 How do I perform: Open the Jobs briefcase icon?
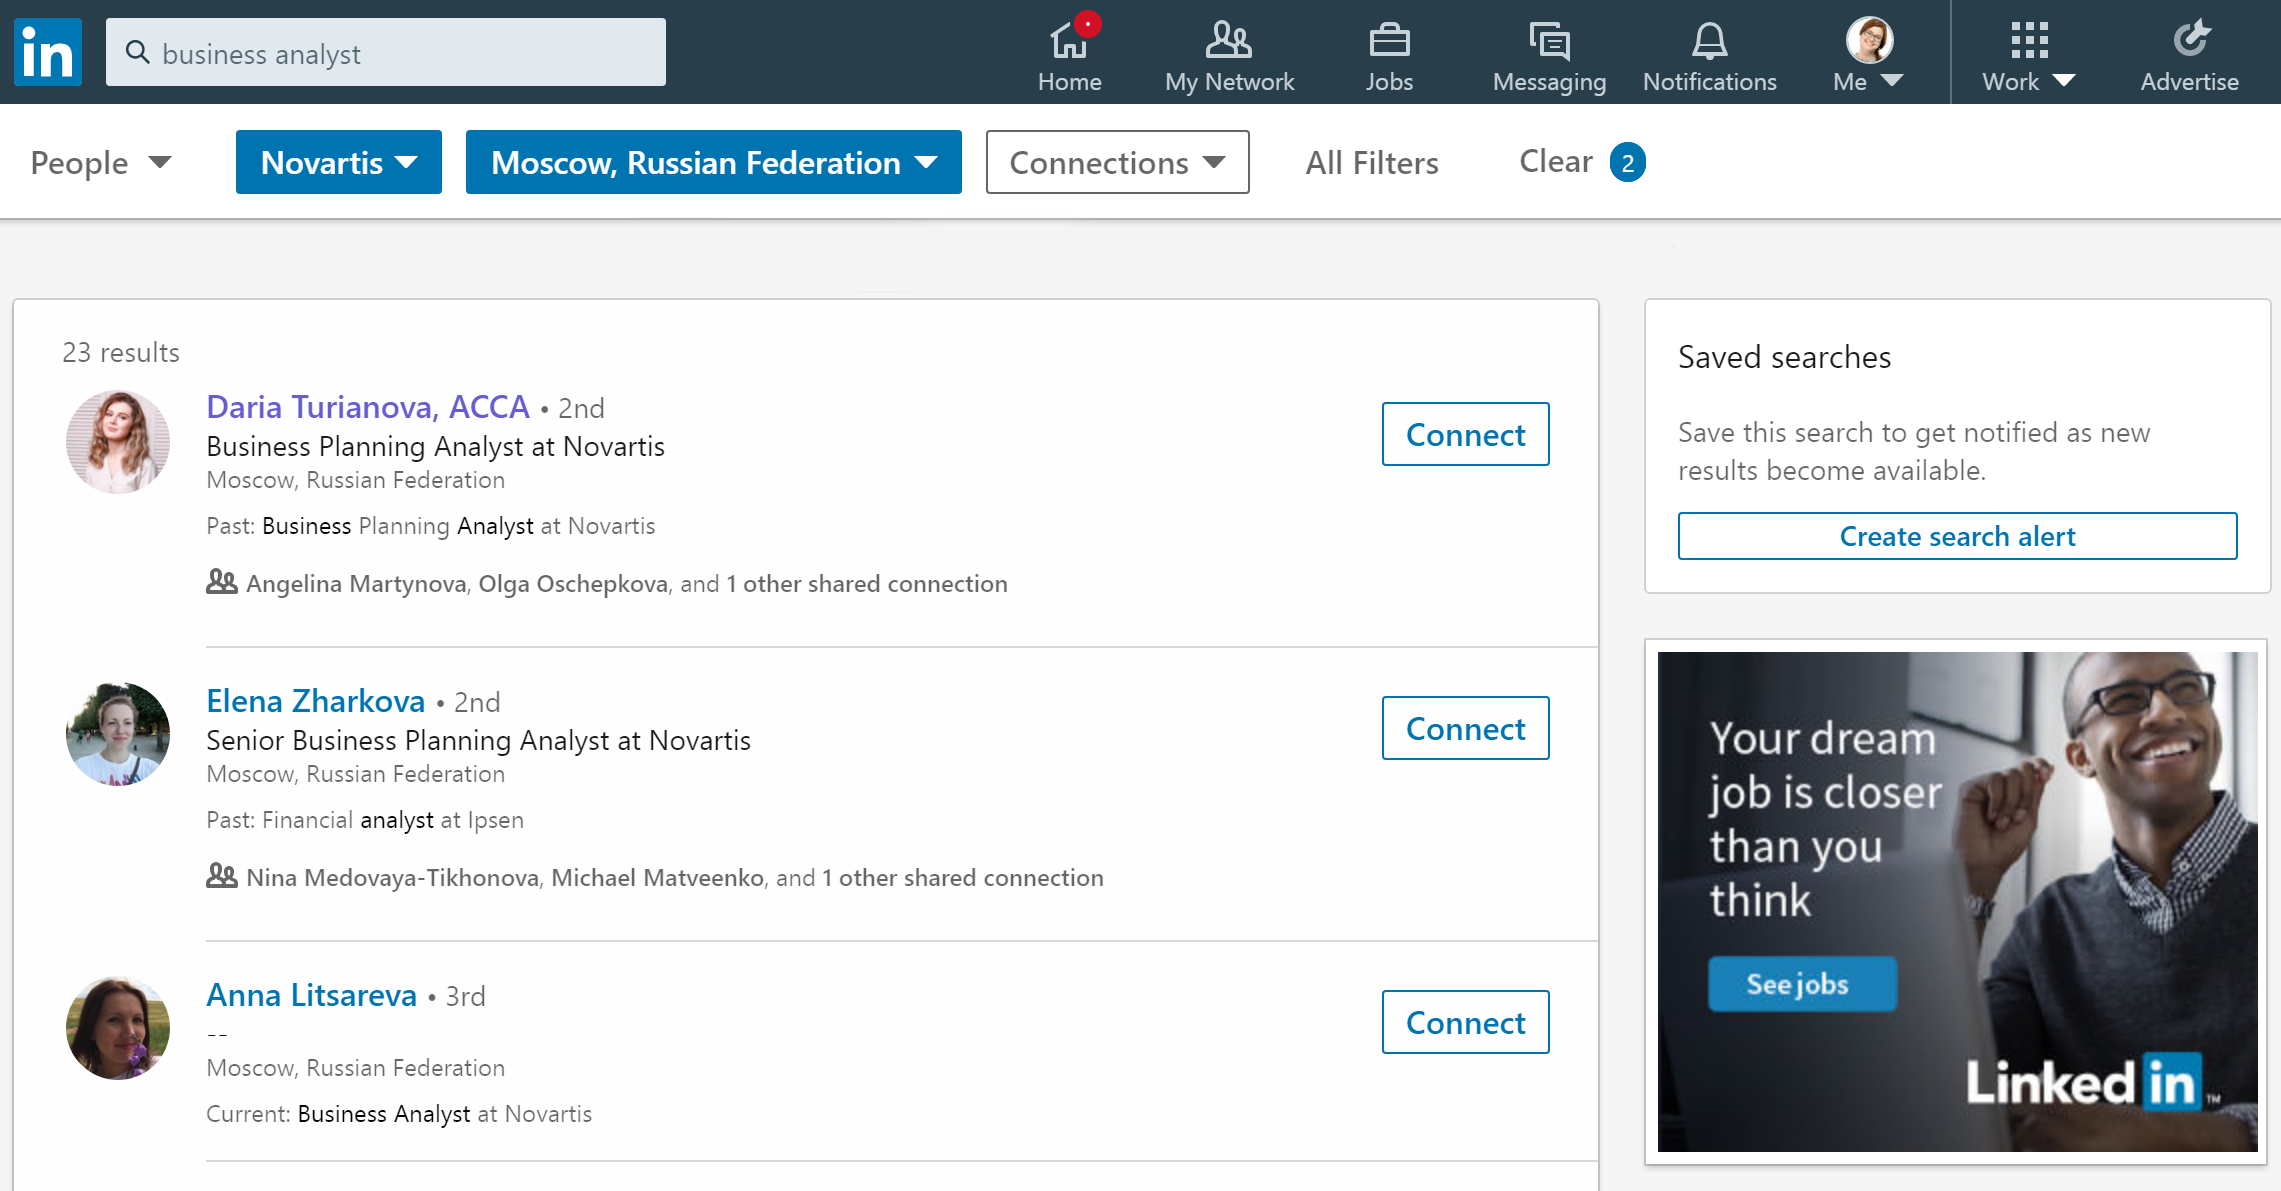1389,41
